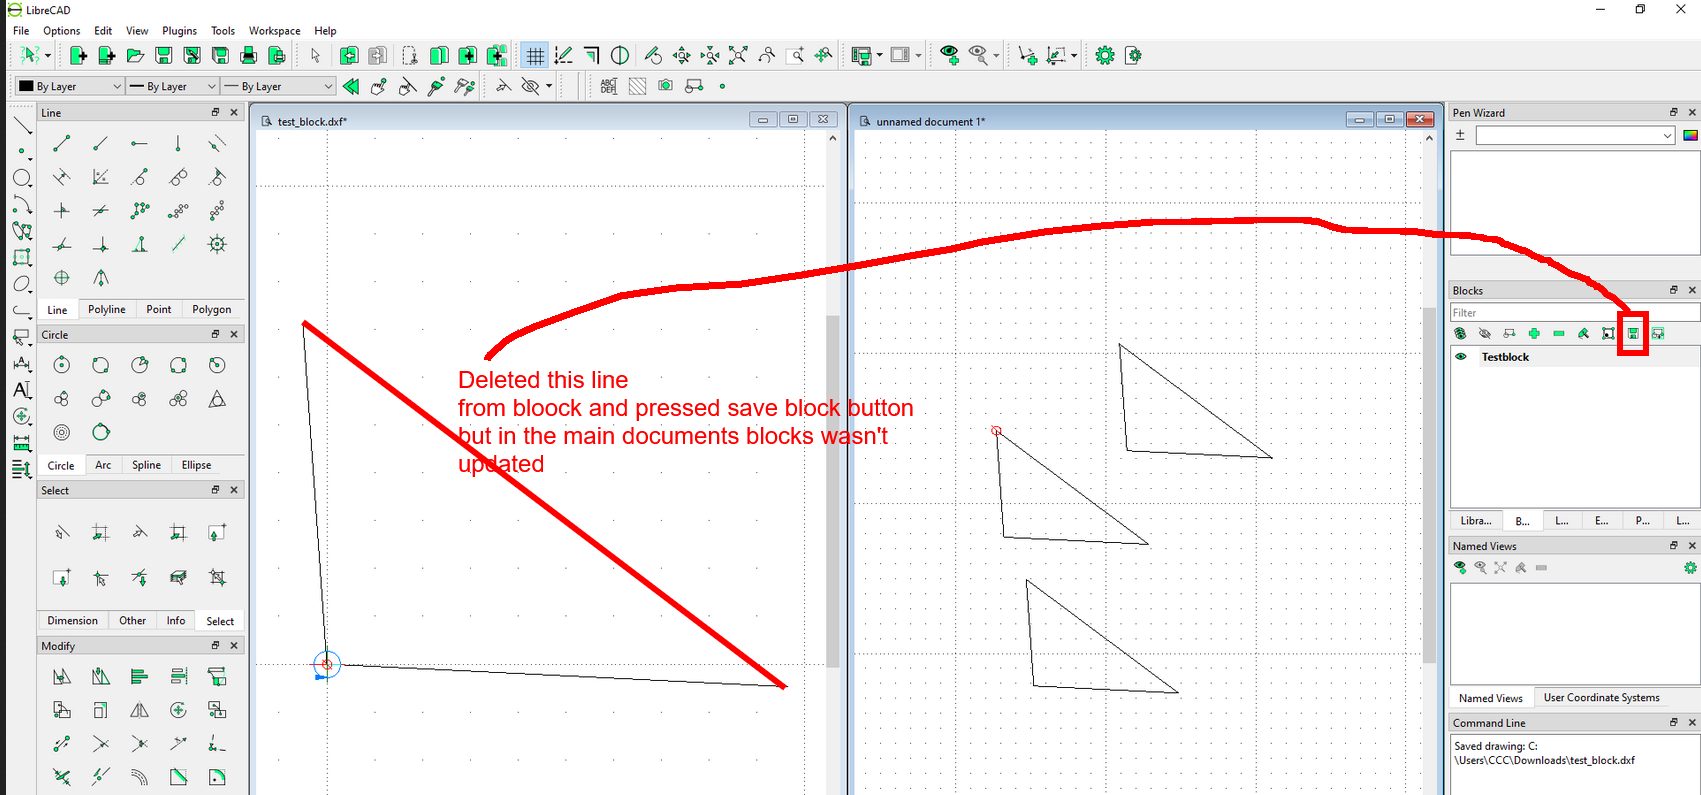Click the Open file folder icon
The width and height of the screenshot is (1701, 795).
[x=135, y=56]
